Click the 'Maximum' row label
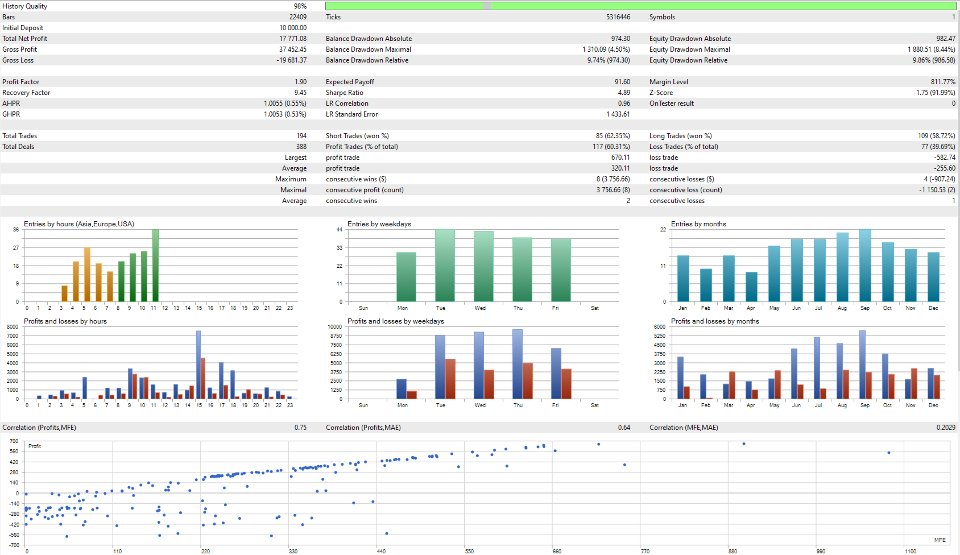 tap(291, 179)
